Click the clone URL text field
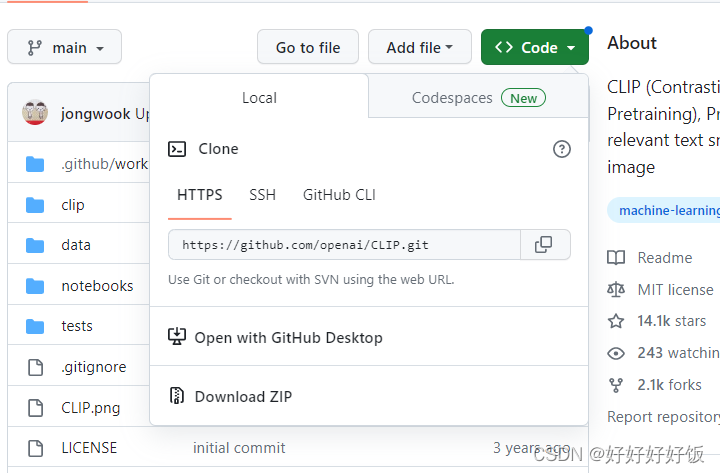The width and height of the screenshot is (720, 473). pos(344,245)
